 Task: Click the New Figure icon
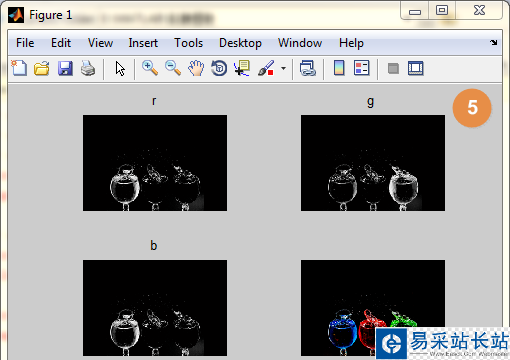(19, 68)
